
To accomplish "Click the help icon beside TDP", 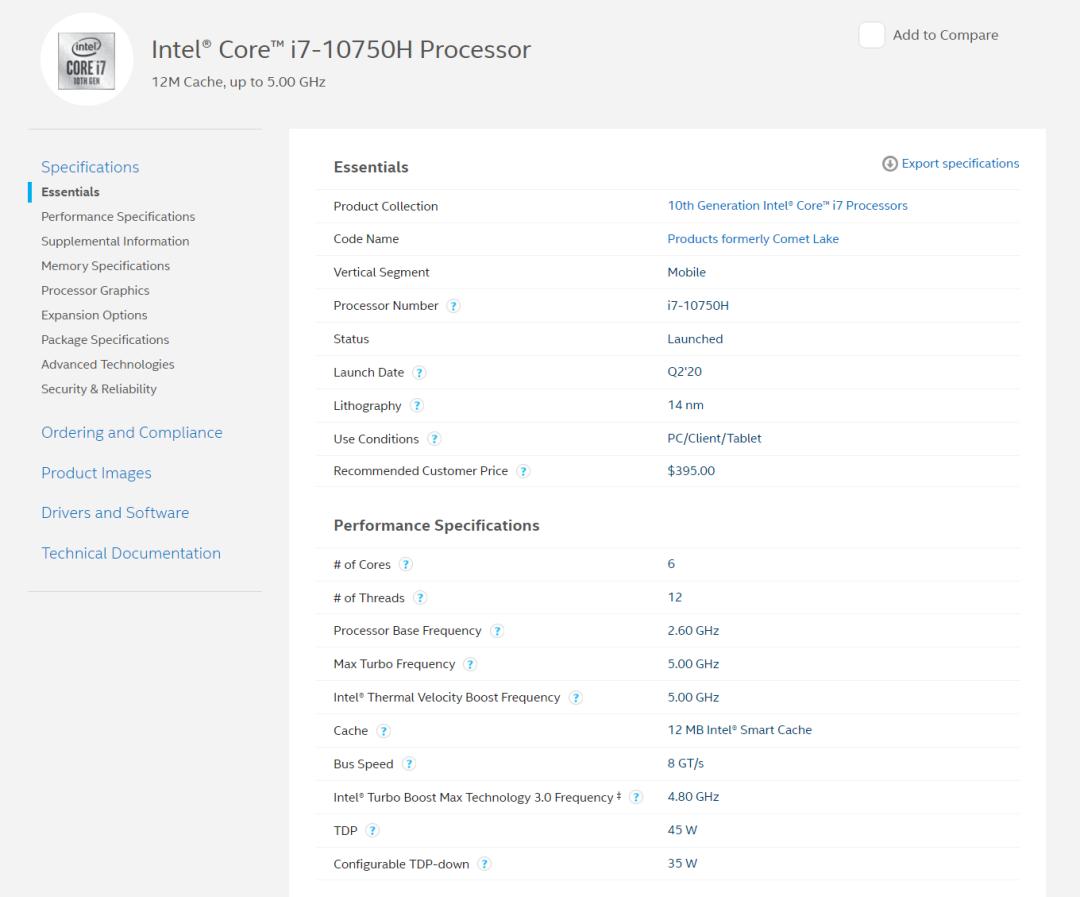I will click(373, 831).
